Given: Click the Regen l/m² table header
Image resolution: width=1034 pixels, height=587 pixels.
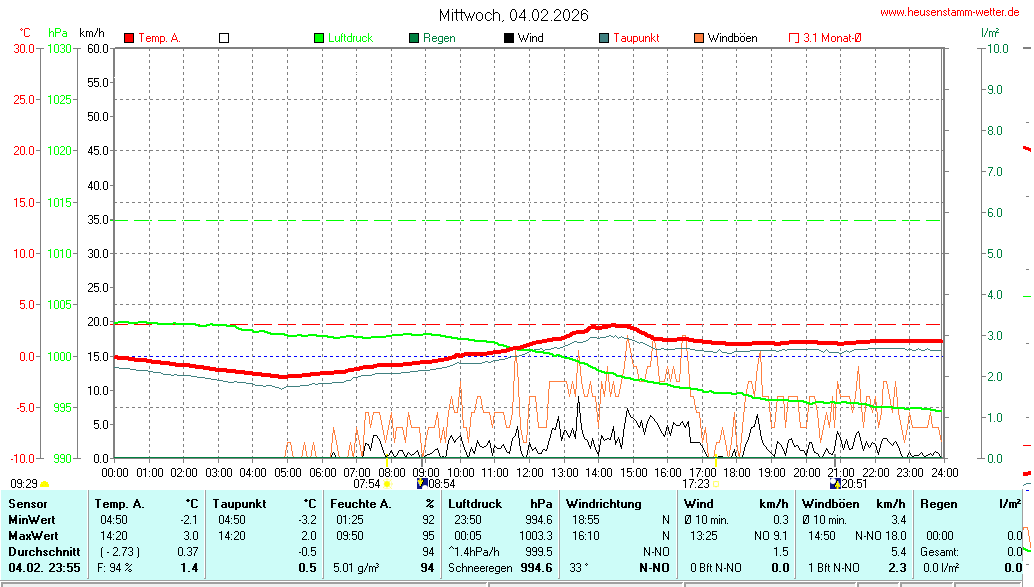Looking at the screenshot, I should [964, 504].
